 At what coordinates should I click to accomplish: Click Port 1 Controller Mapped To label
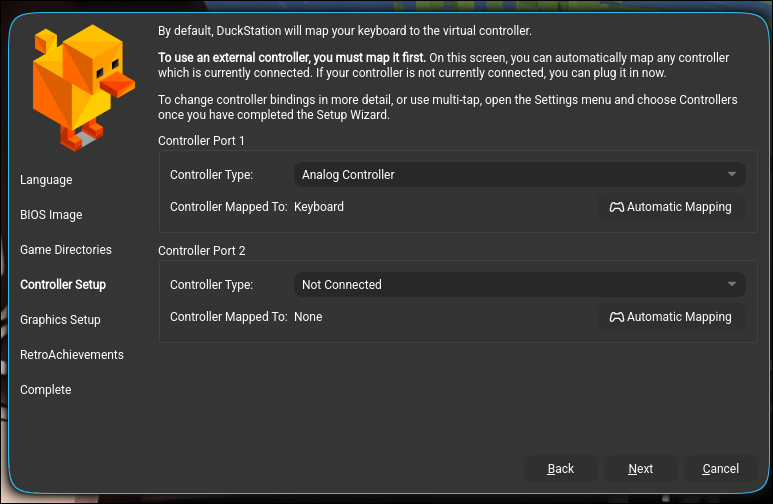pos(229,207)
